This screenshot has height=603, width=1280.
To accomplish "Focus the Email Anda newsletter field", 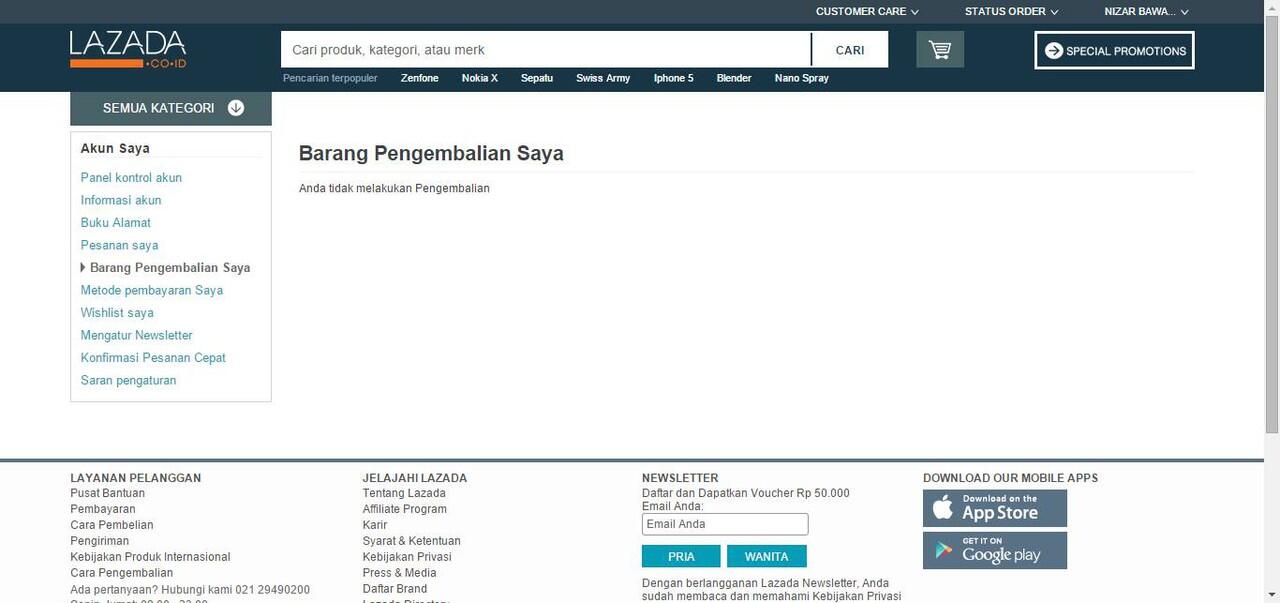I will click(725, 524).
